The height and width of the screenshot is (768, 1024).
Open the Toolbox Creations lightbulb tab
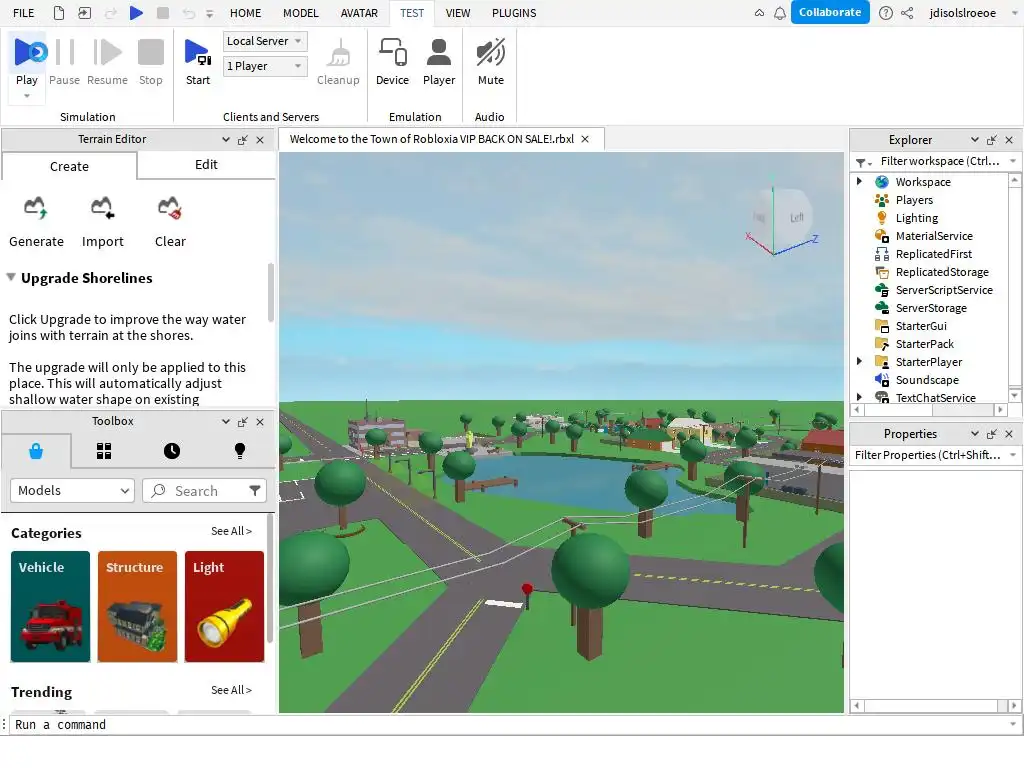point(240,451)
